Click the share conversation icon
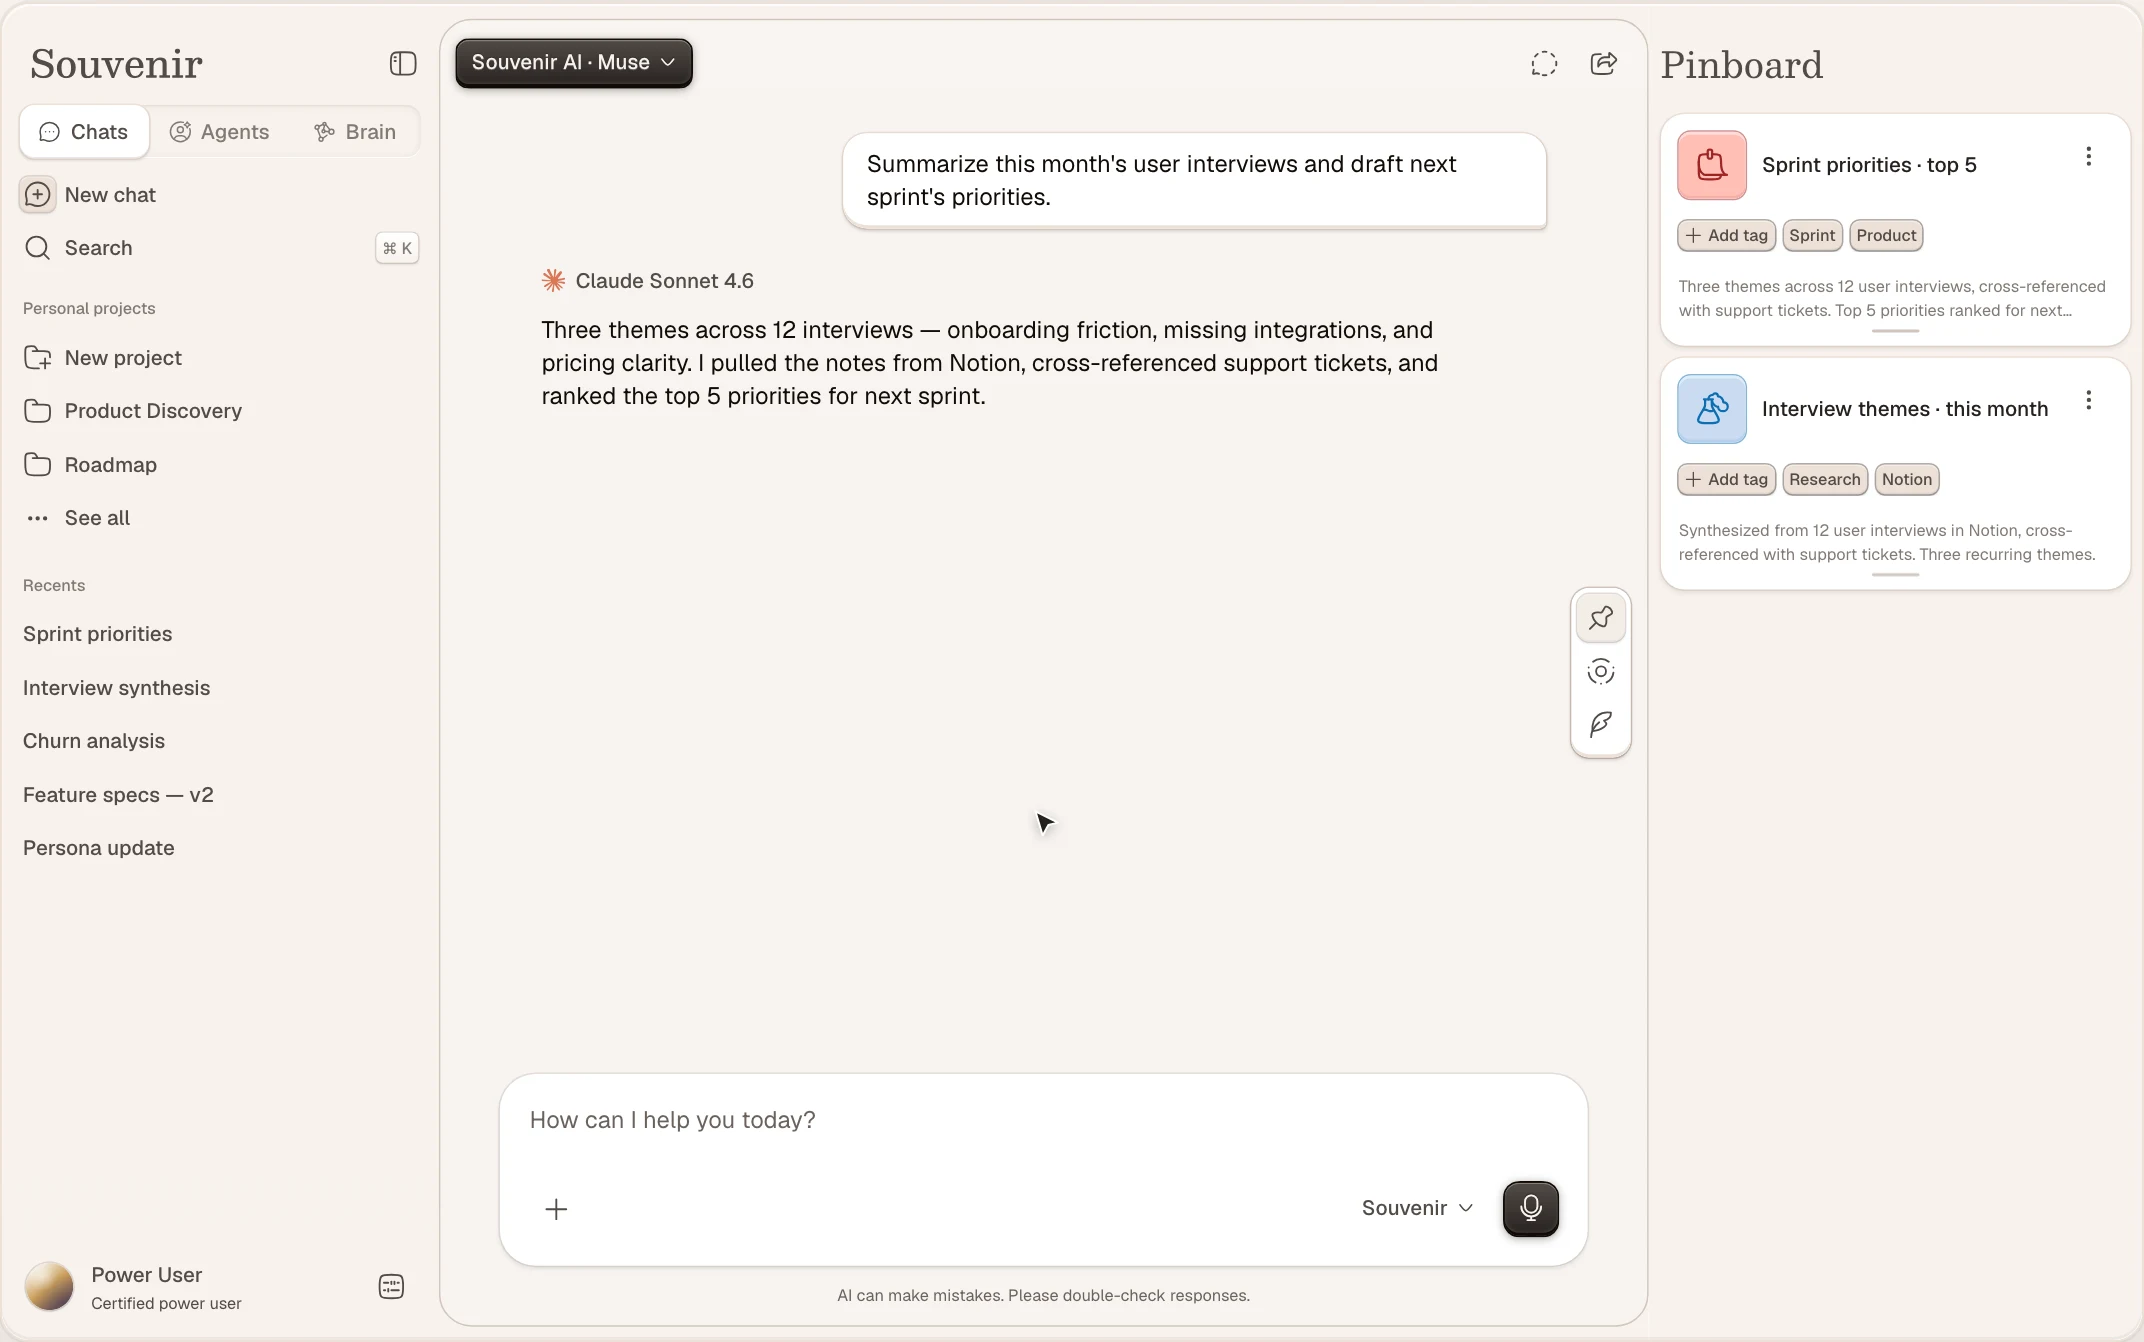 tap(1604, 64)
